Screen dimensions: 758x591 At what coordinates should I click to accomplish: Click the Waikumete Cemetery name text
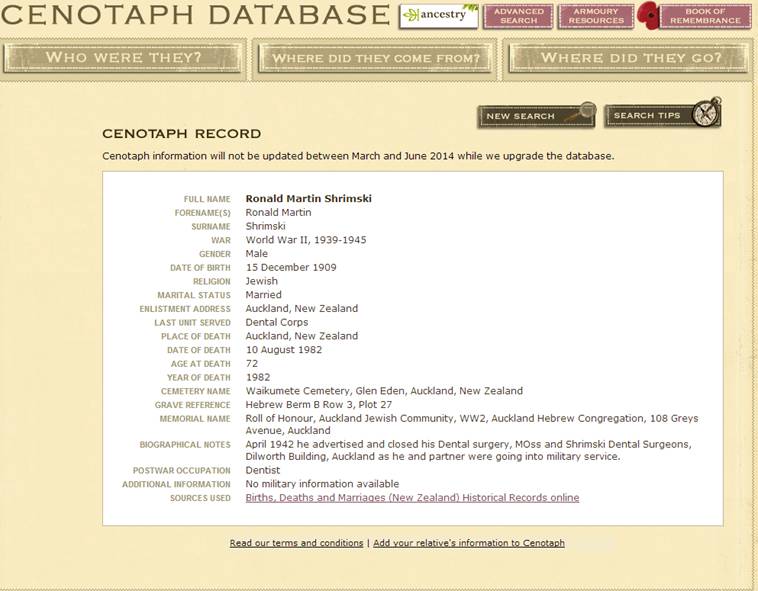[384, 391]
